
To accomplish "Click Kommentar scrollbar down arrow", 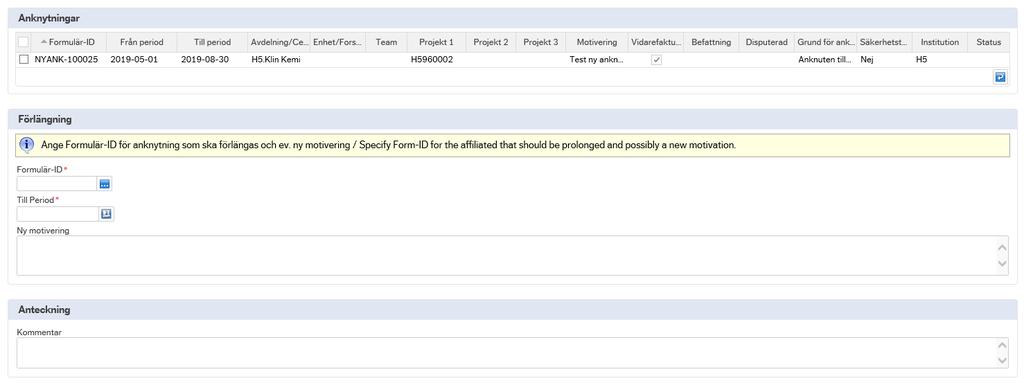I will tap(1003, 361).
